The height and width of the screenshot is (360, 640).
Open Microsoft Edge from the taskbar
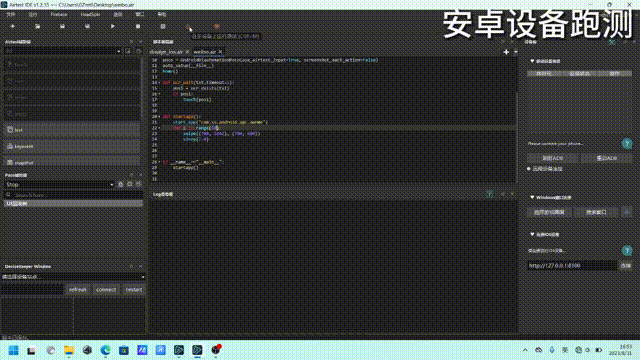coord(105,350)
